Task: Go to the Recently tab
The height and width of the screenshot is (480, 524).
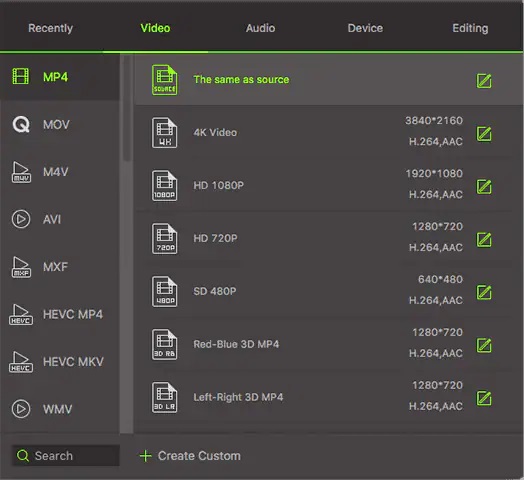Action: point(50,28)
